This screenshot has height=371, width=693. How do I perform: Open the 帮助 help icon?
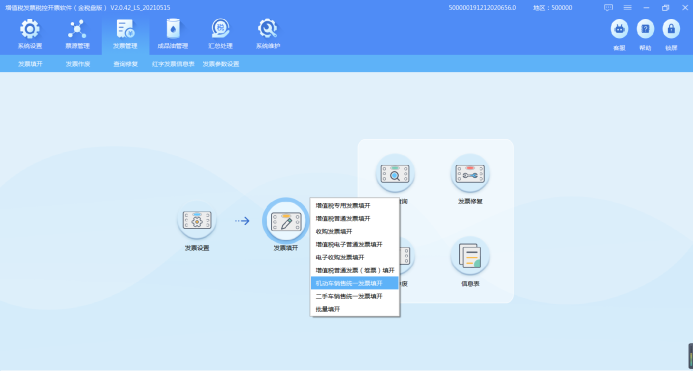click(645, 29)
